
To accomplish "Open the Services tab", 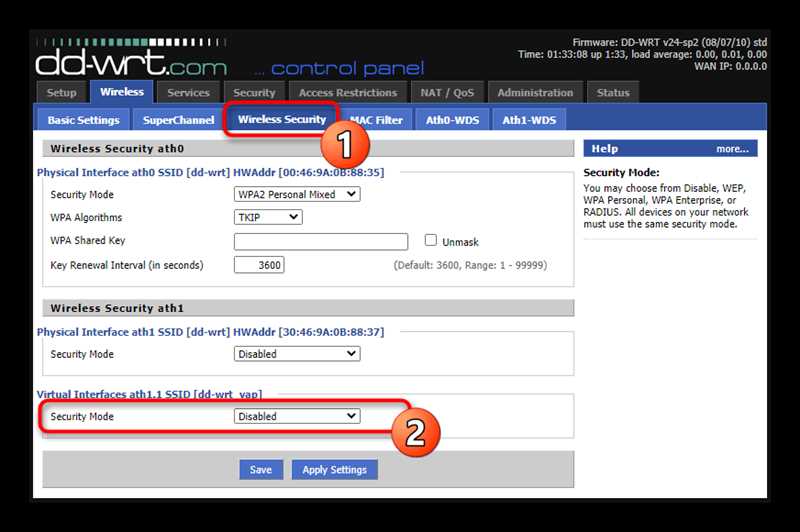I will [x=188, y=93].
